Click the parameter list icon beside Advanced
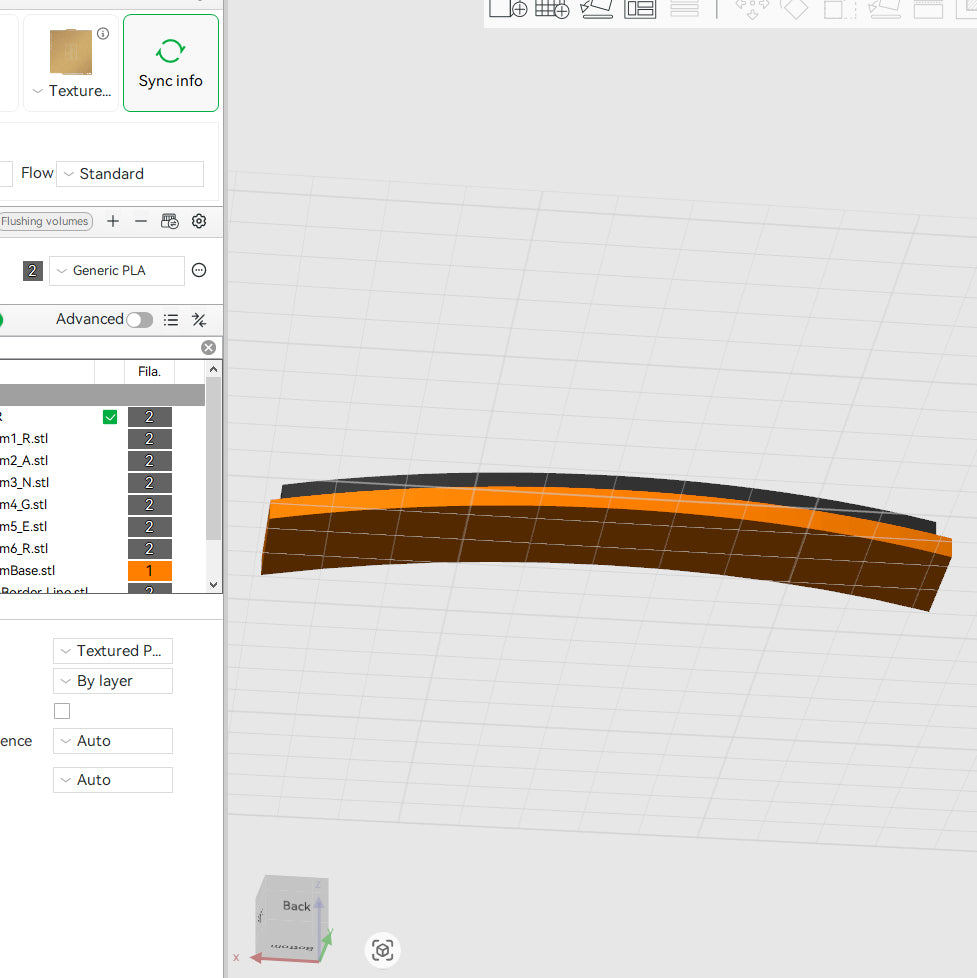This screenshot has height=978, width=977. point(171,319)
